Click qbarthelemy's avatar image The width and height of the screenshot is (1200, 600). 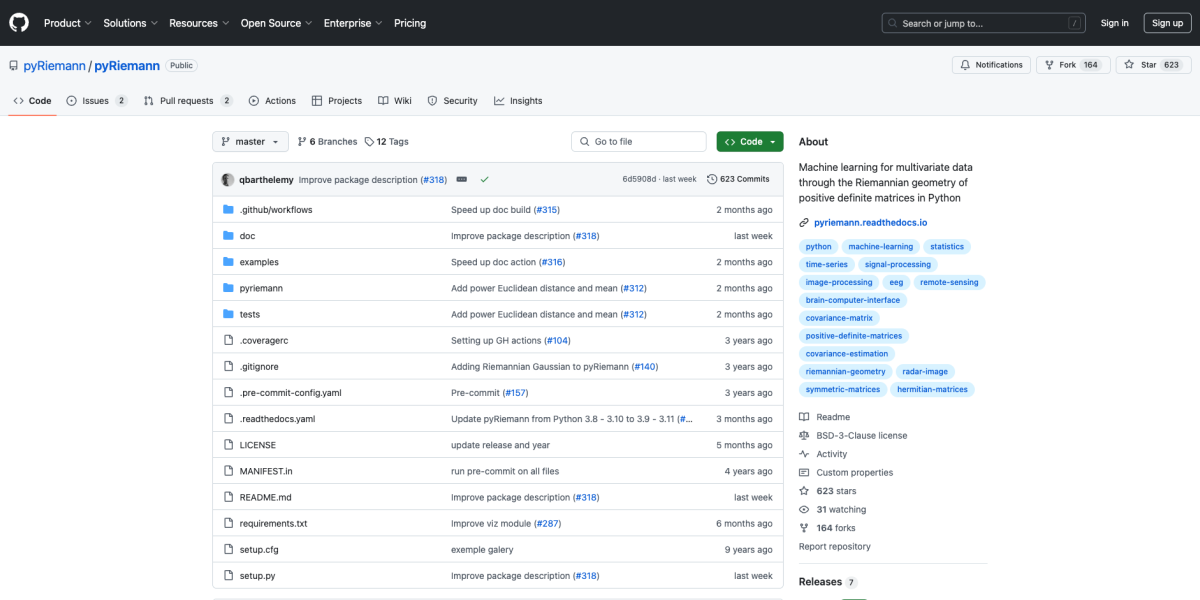[x=229, y=179]
